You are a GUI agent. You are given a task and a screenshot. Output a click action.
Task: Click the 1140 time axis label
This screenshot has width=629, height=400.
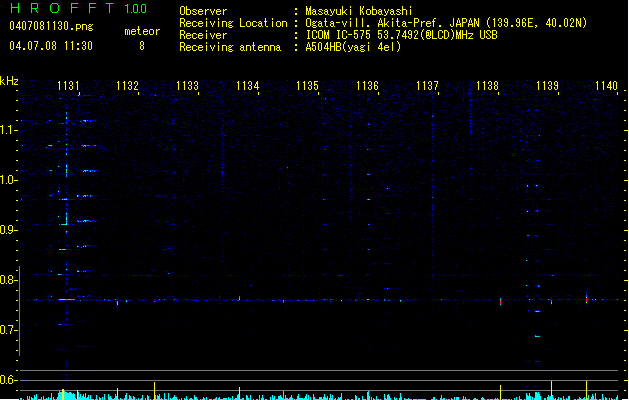coord(606,85)
